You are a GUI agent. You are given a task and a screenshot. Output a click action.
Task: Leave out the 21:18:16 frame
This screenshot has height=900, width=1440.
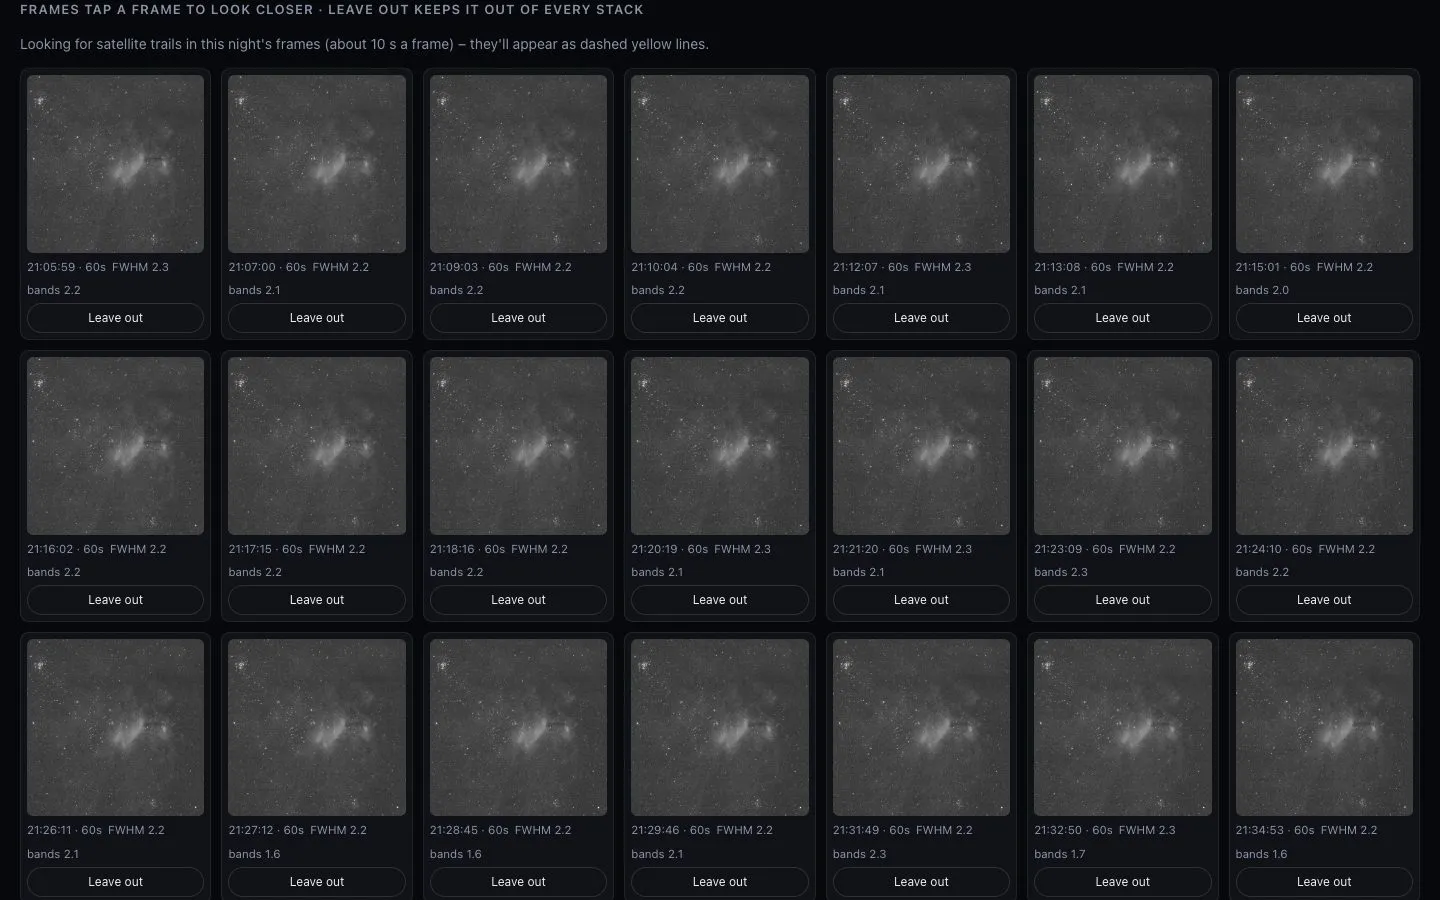click(518, 600)
